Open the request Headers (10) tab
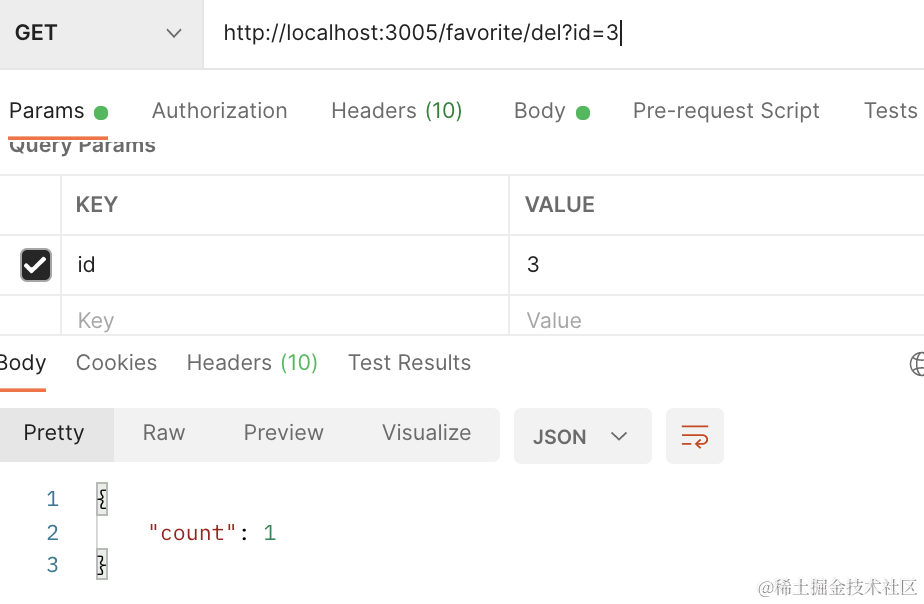Screen dimensions: 924x604 (x=396, y=111)
